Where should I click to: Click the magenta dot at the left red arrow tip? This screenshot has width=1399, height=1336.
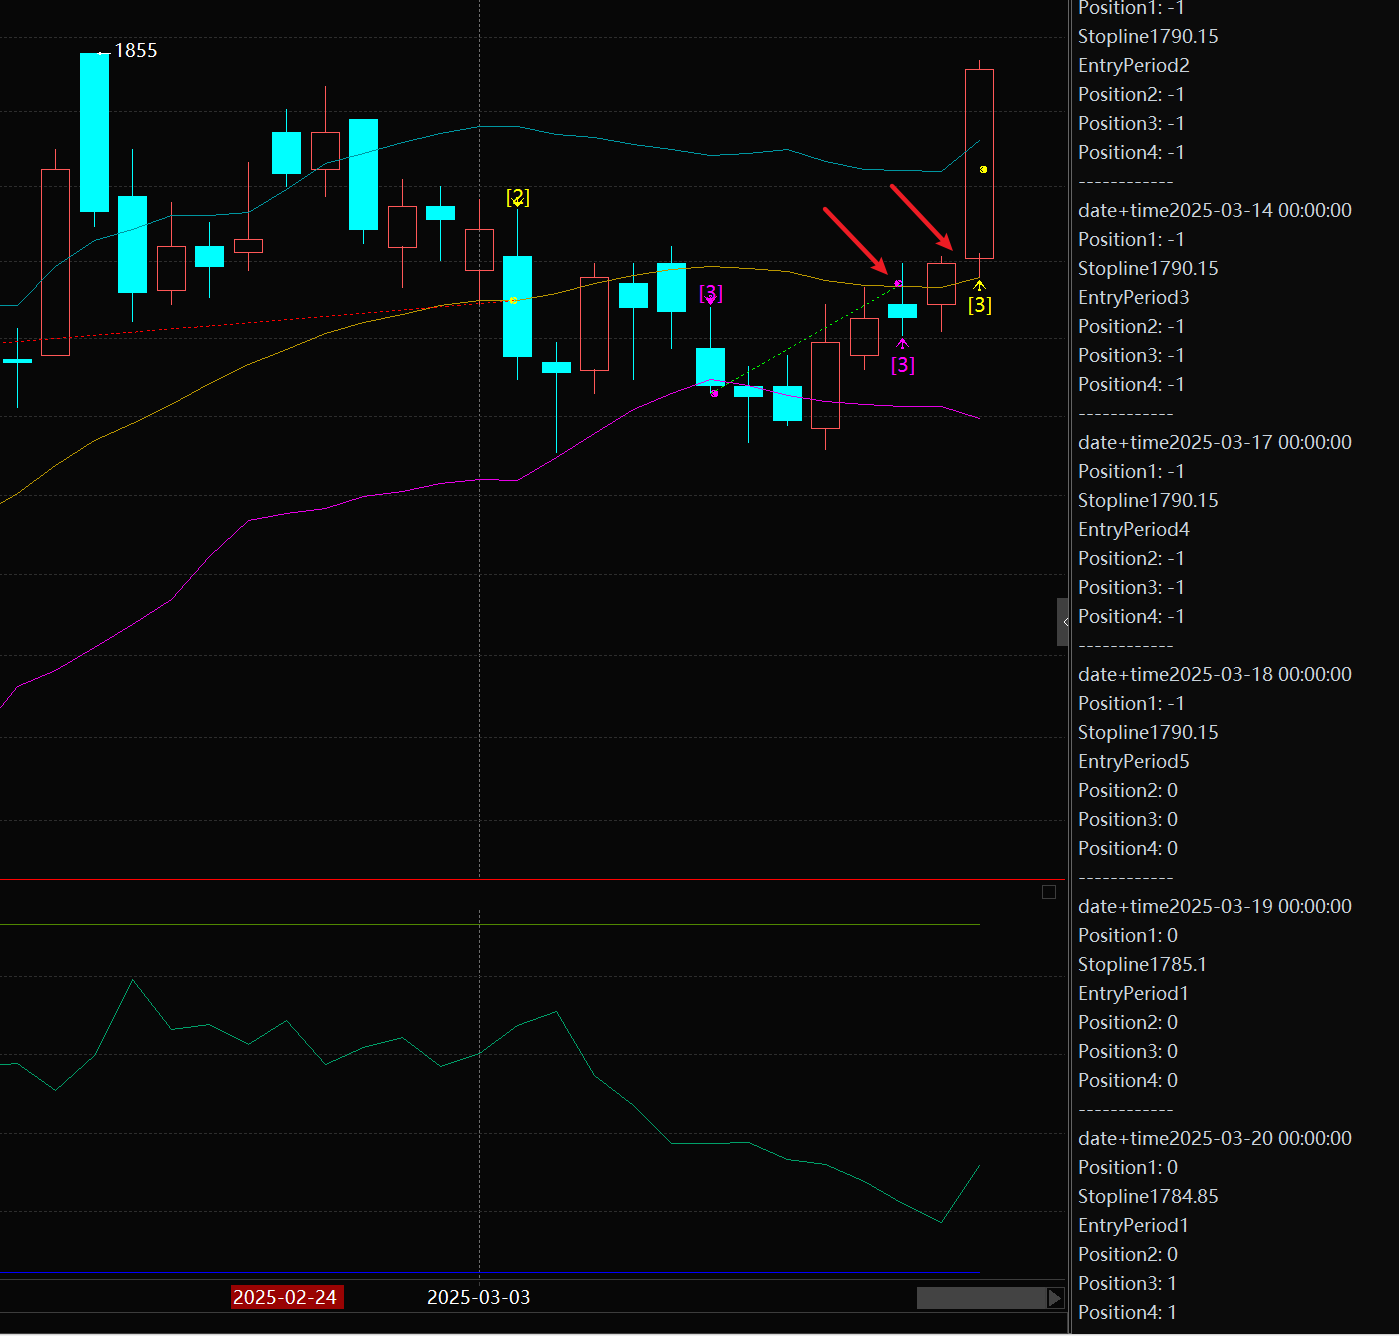pos(898,284)
